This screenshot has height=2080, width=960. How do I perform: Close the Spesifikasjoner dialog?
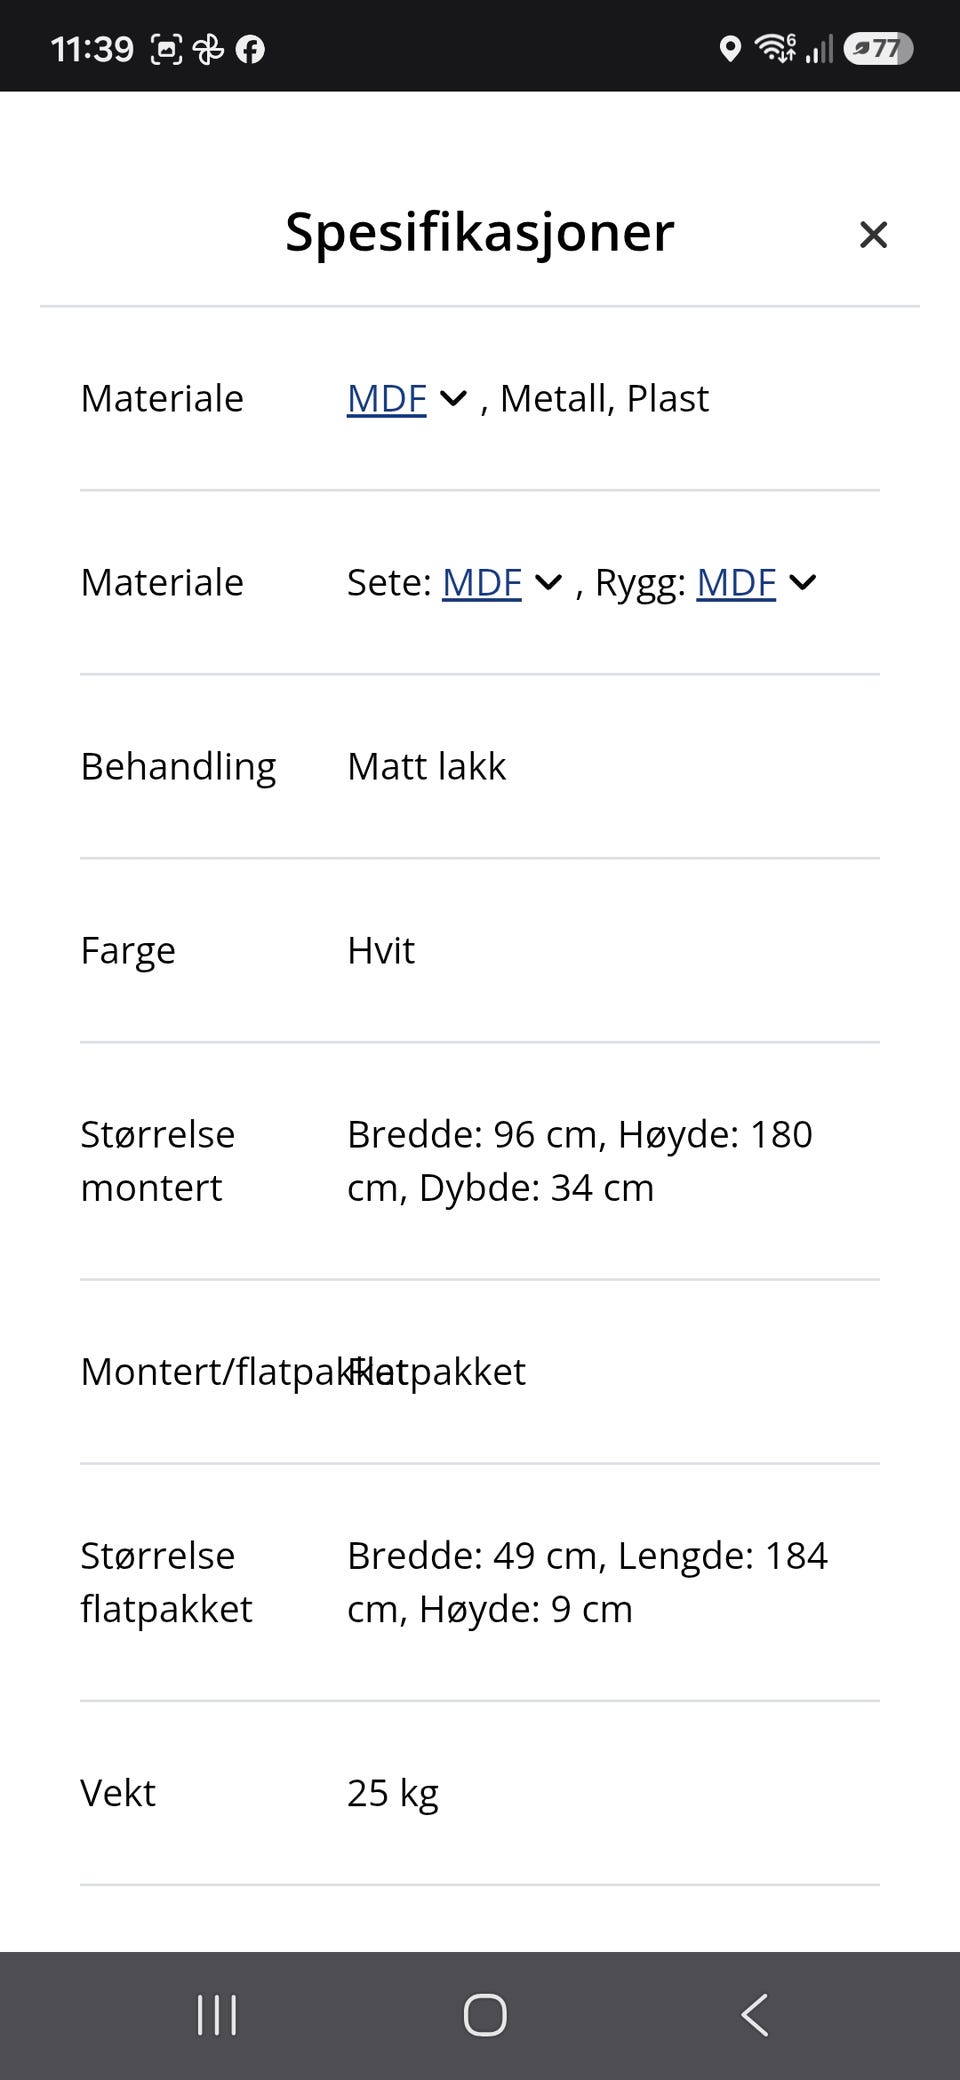873,235
